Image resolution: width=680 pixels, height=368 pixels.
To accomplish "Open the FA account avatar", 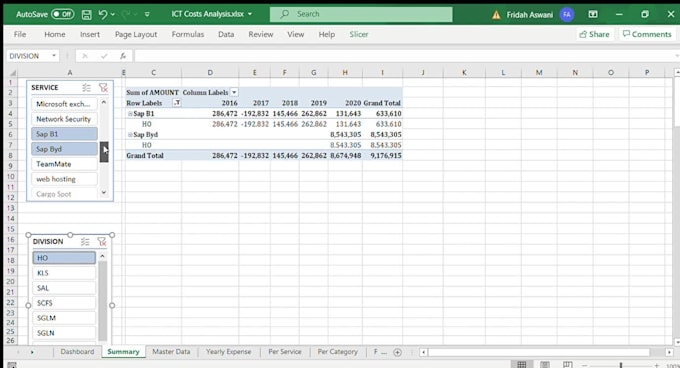I will tap(567, 14).
